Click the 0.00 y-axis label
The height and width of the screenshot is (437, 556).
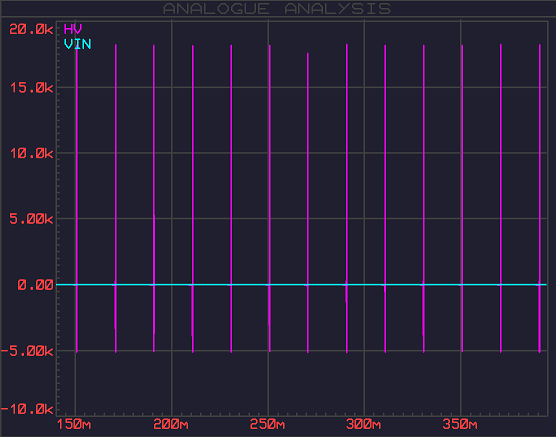(35, 284)
